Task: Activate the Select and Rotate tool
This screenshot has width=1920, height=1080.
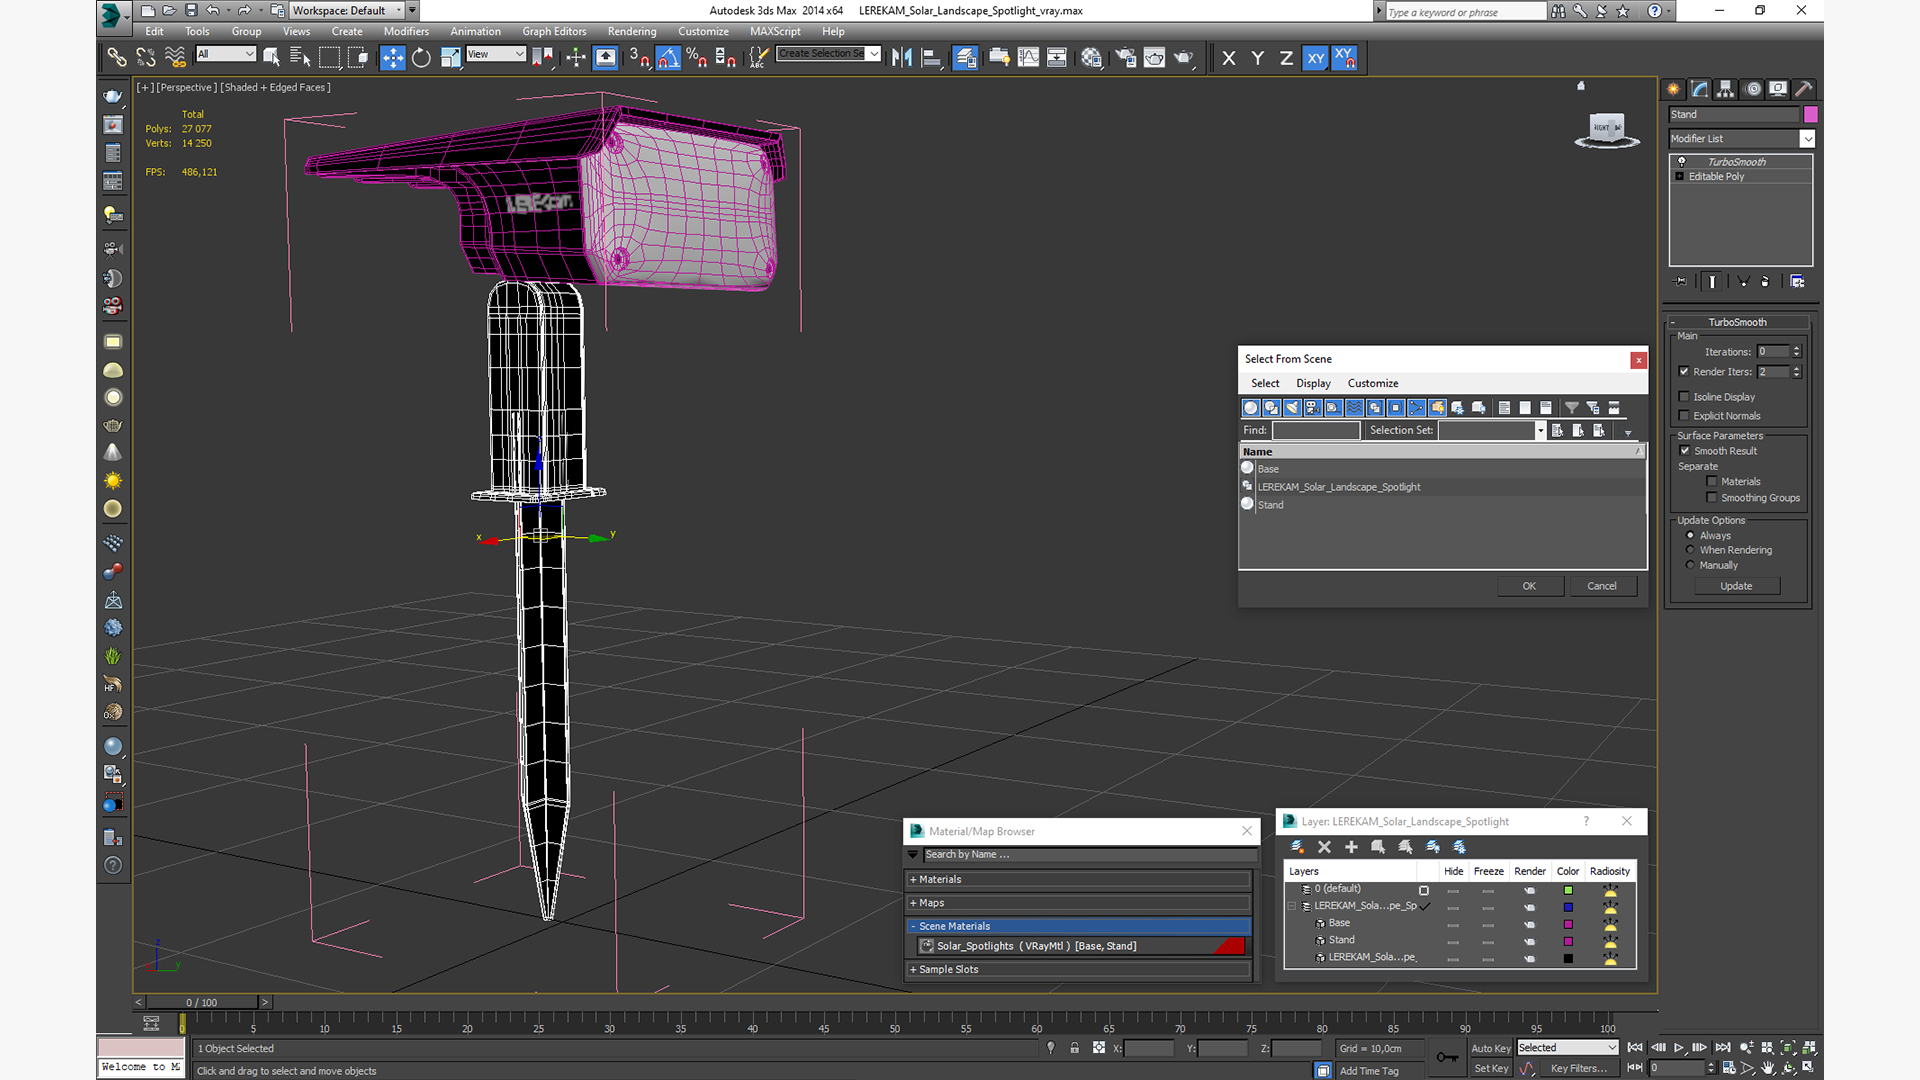Action: pyautogui.click(x=421, y=58)
